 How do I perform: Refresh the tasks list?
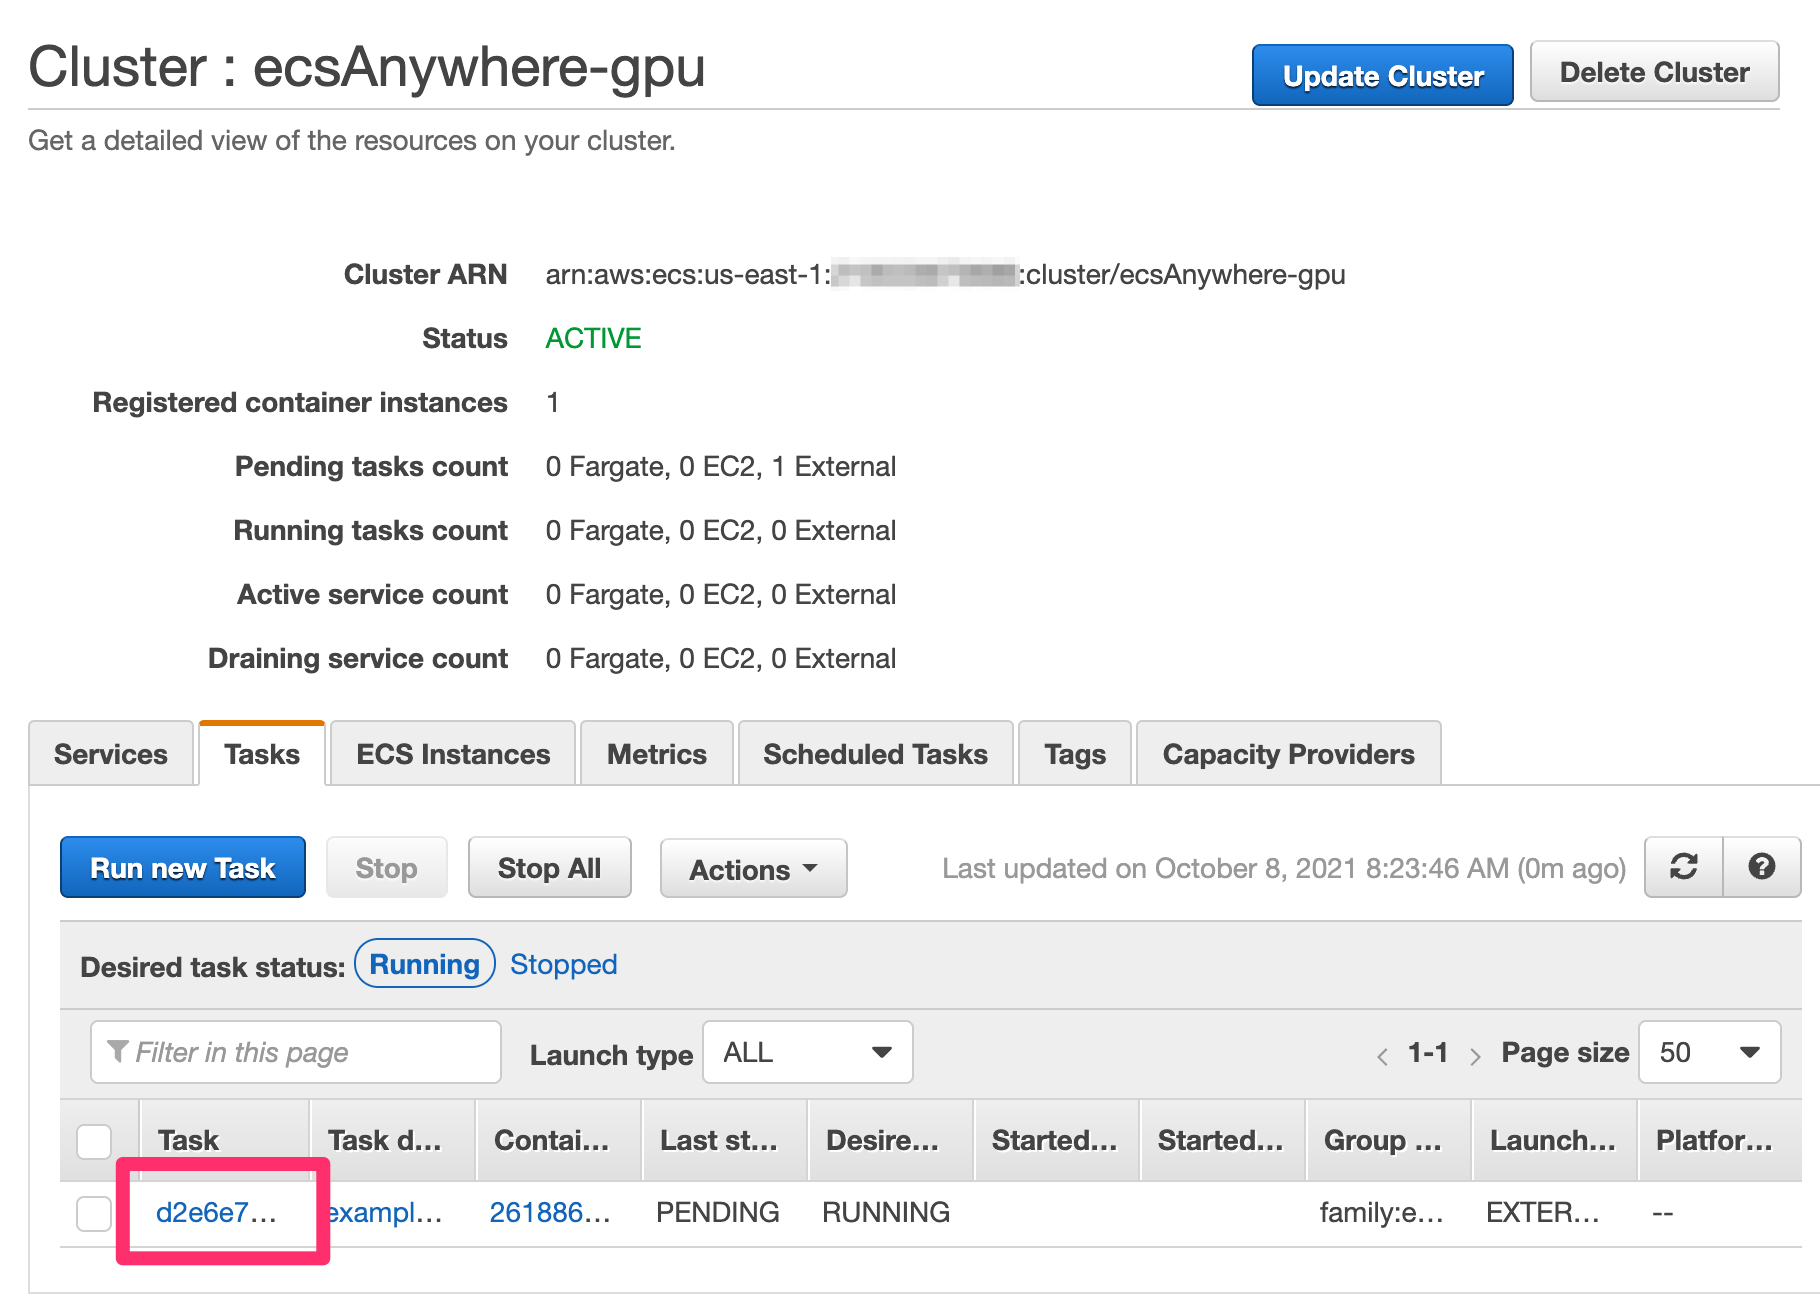click(x=1684, y=867)
